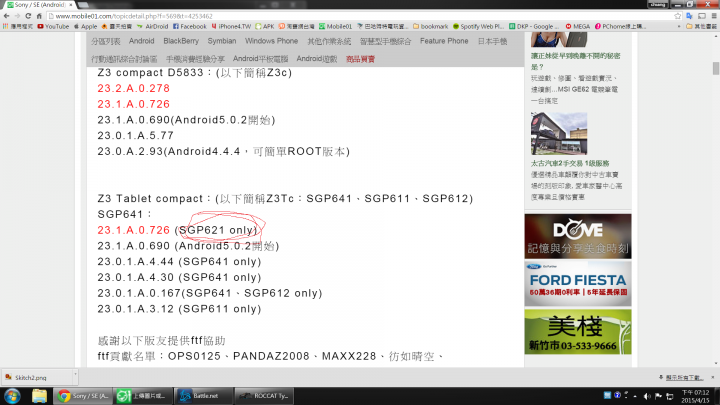Open the Windows Phone forum menu
This screenshot has width=720, height=405.
pos(271,41)
